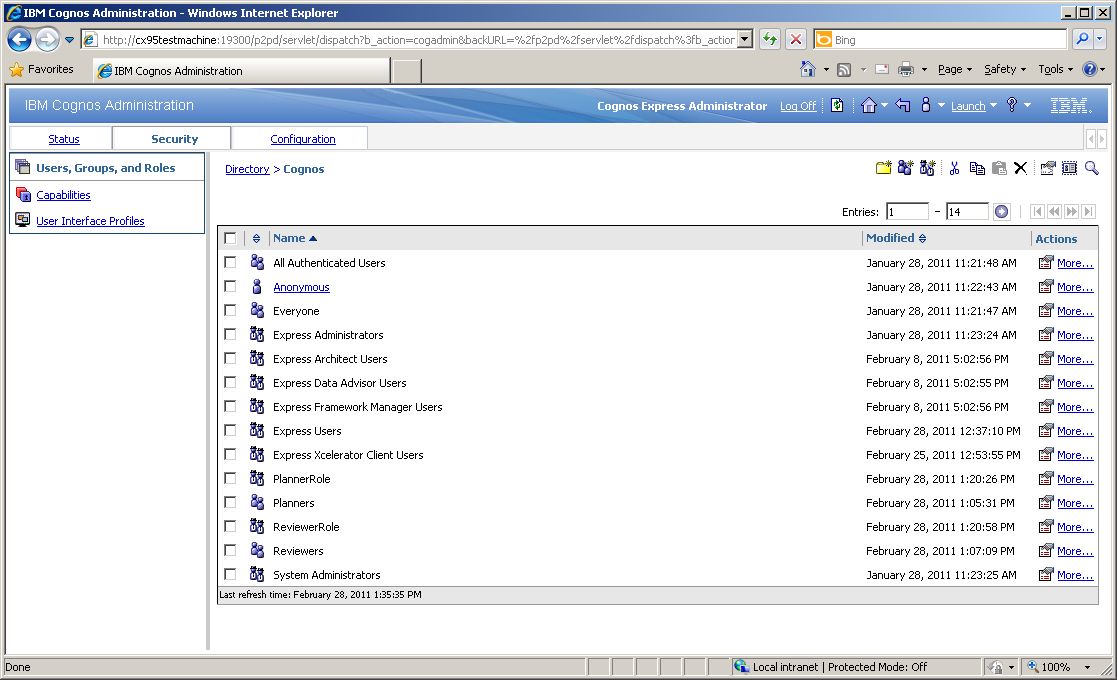Image resolution: width=1117 pixels, height=680 pixels.
Task: Click the Cut scissors icon
Action: (955, 168)
